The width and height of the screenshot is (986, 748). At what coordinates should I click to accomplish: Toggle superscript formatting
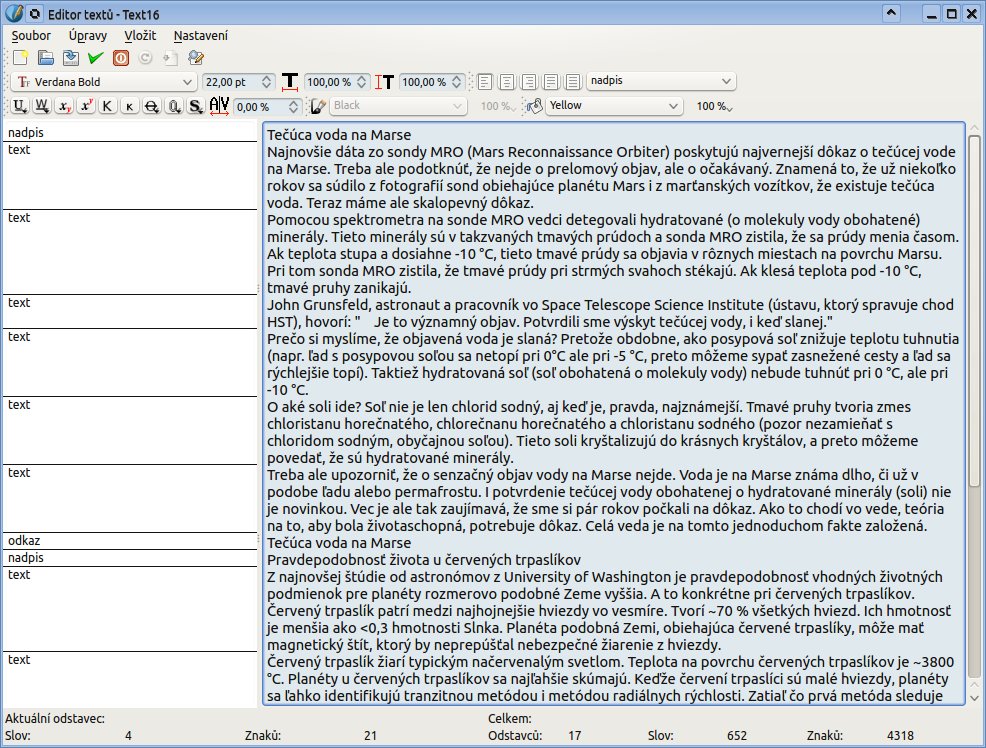pyautogui.click(x=86, y=106)
